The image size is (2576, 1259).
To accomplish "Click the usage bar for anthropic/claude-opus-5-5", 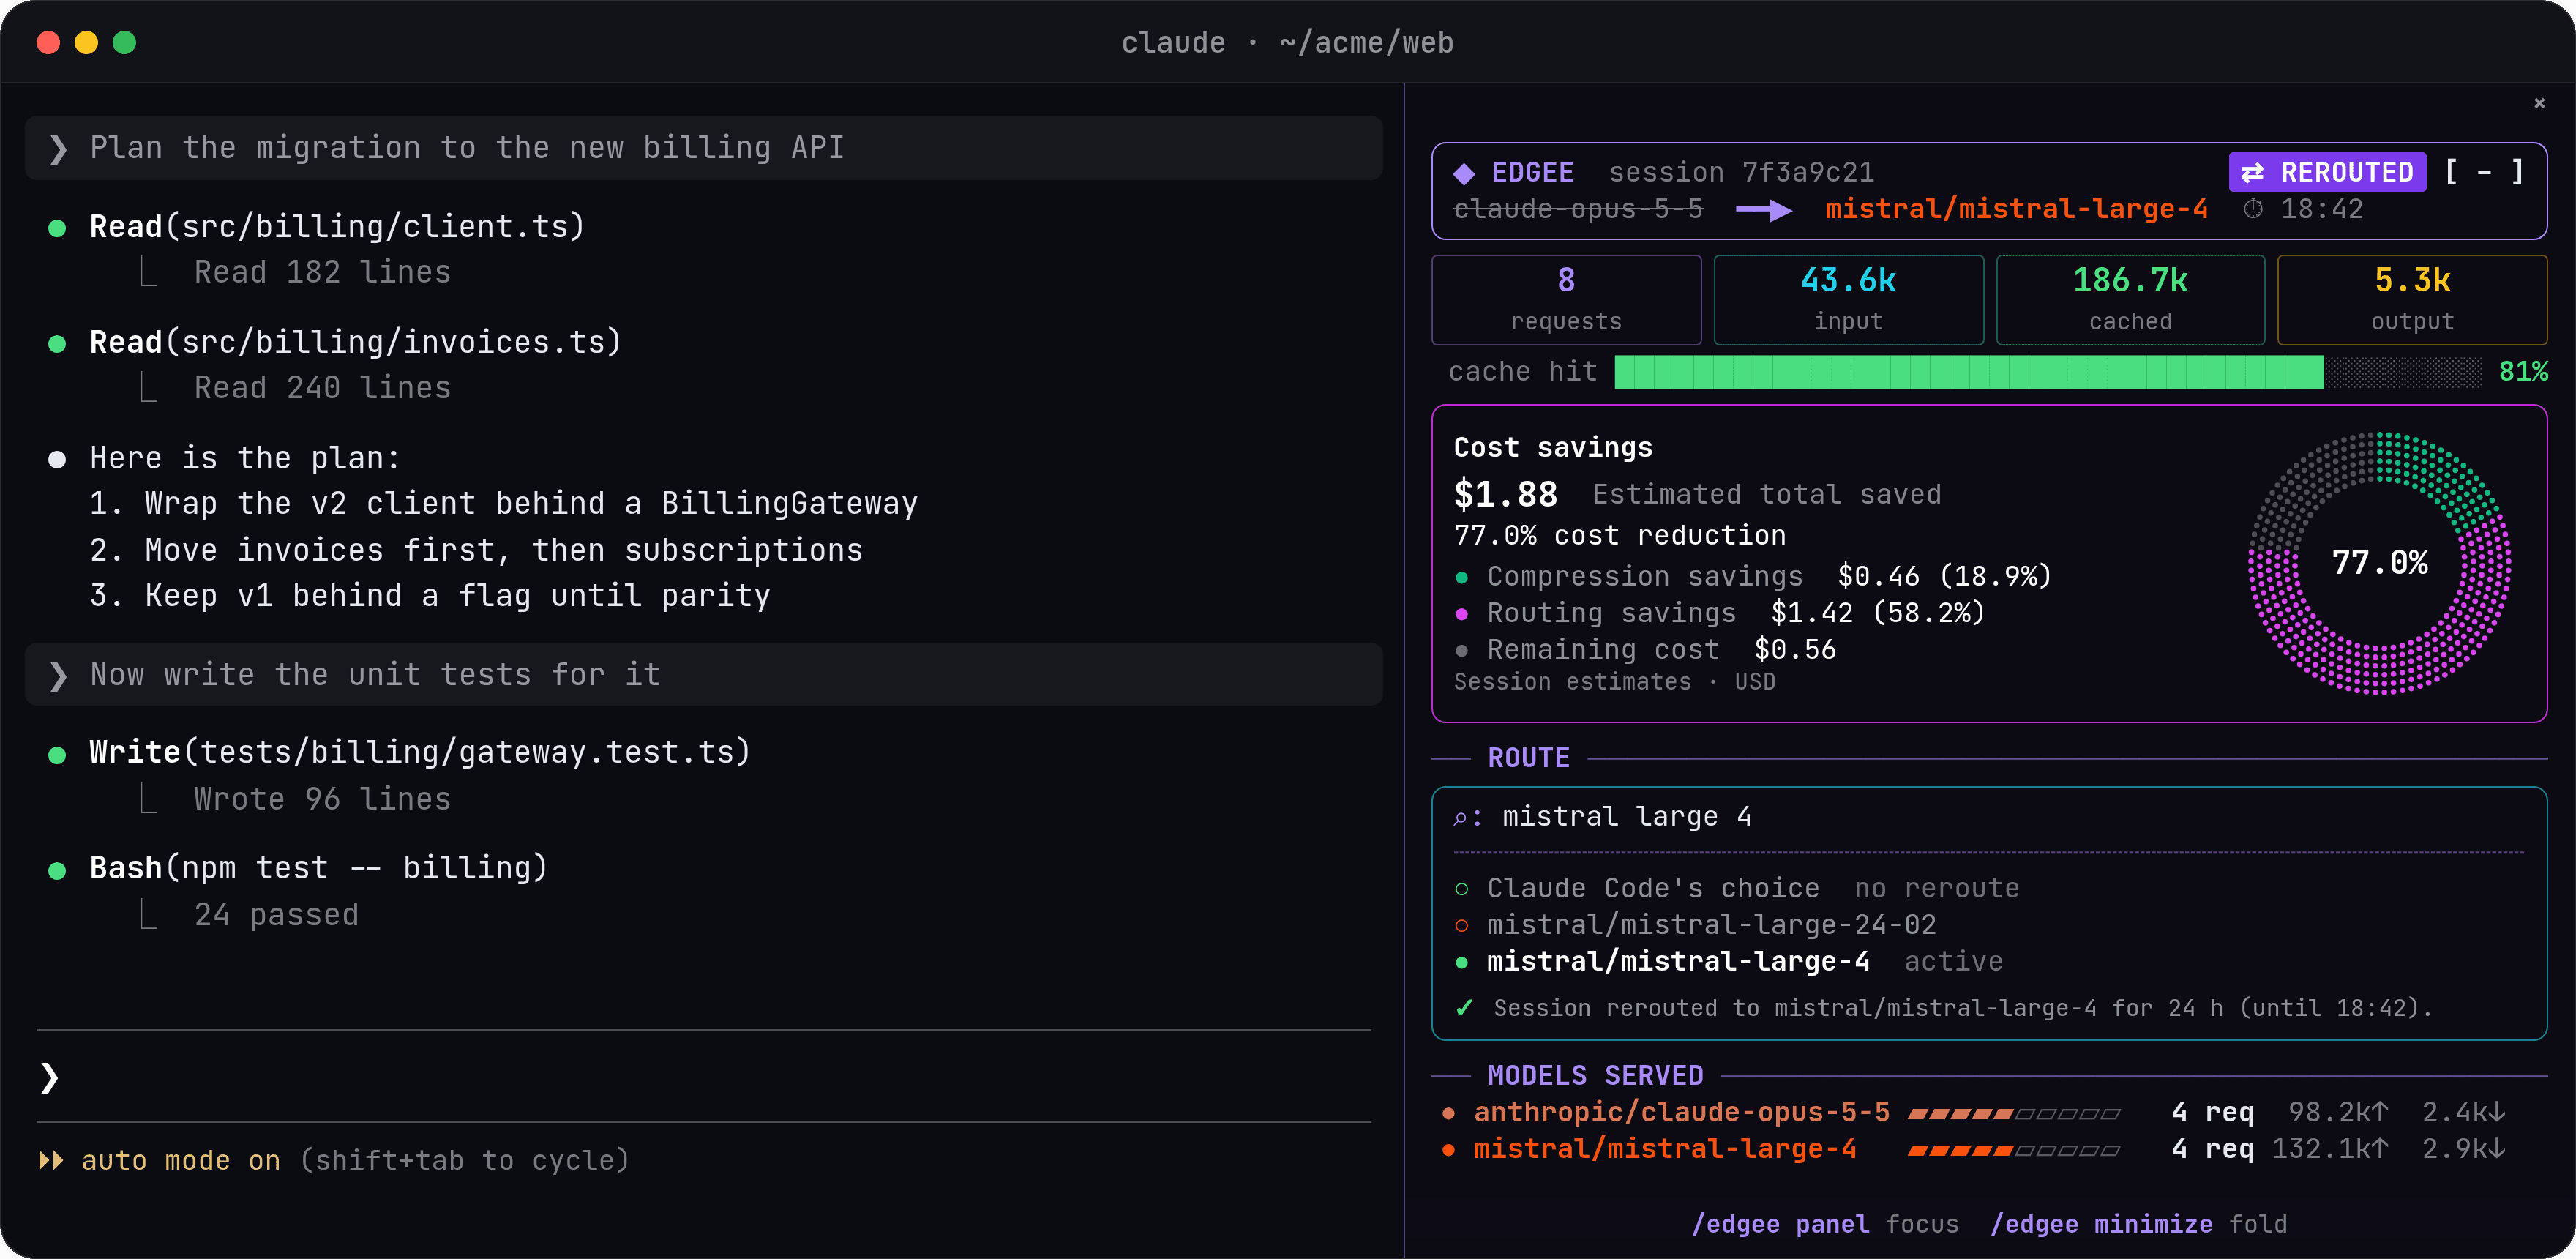I will tap(2013, 1114).
